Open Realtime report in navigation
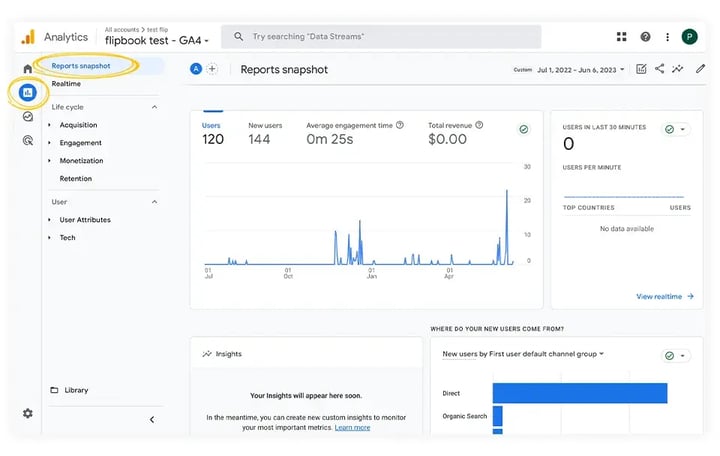 coord(66,84)
